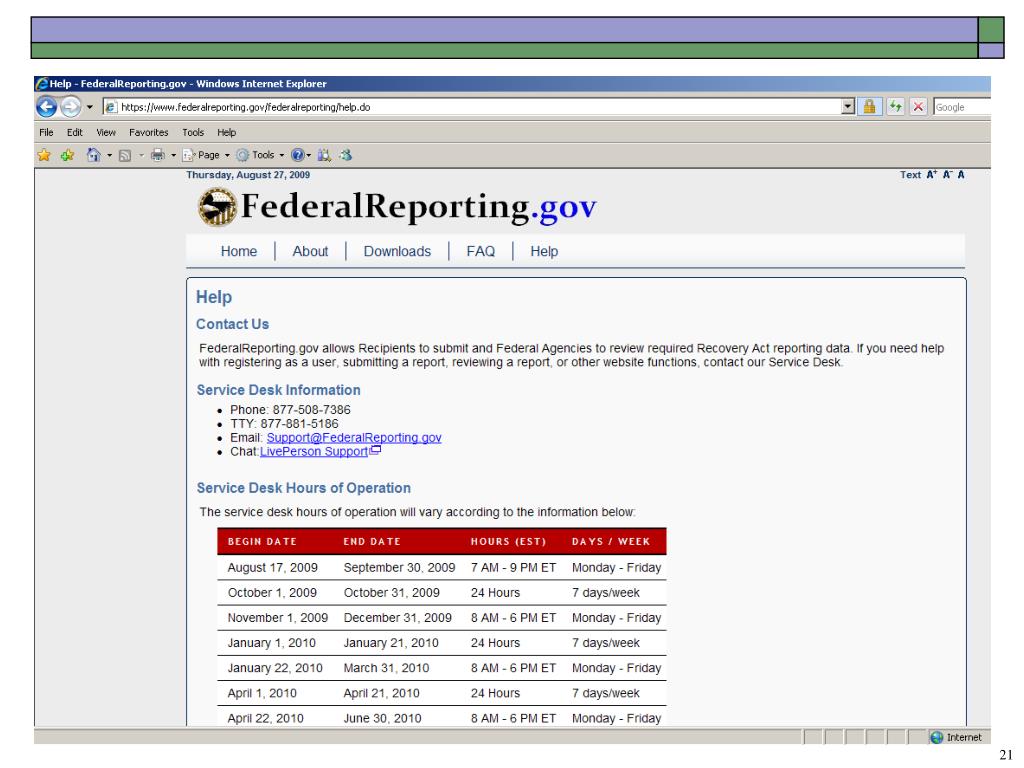Click the red Stop X button
The image size is (1024, 768).
[x=918, y=107]
